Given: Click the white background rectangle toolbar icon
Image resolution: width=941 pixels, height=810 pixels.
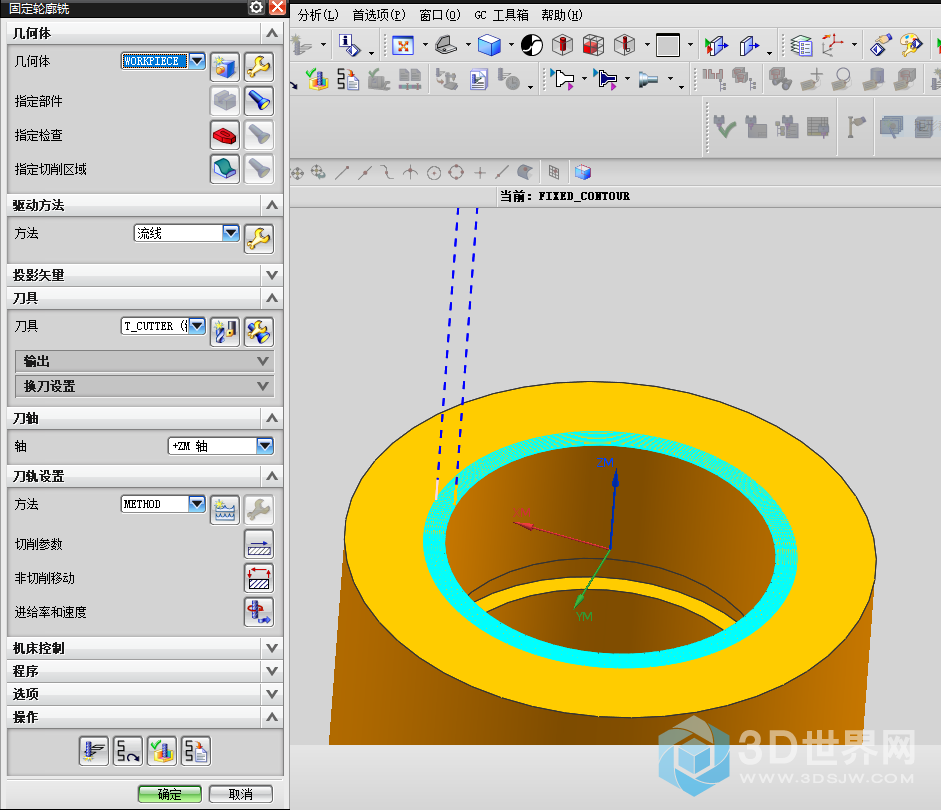Looking at the screenshot, I should pyautogui.click(x=668, y=45).
